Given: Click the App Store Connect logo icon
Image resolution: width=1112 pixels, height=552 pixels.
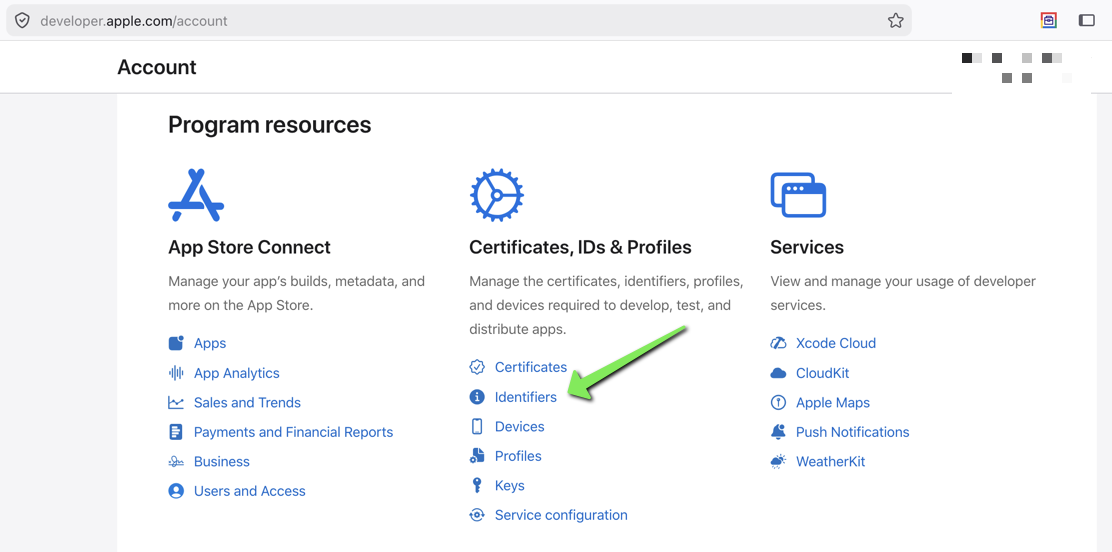Looking at the screenshot, I should (x=196, y=195).
